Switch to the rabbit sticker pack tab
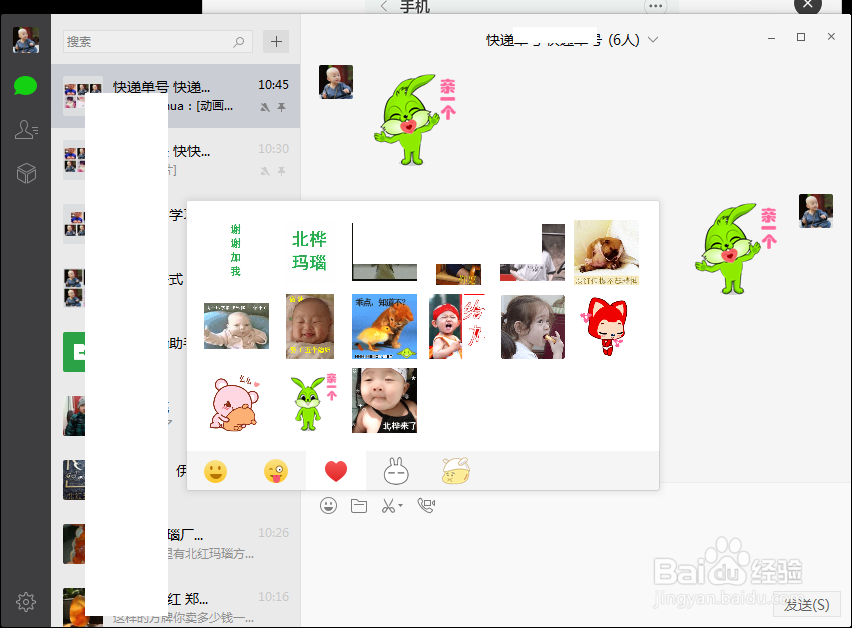 coord(395,470)
